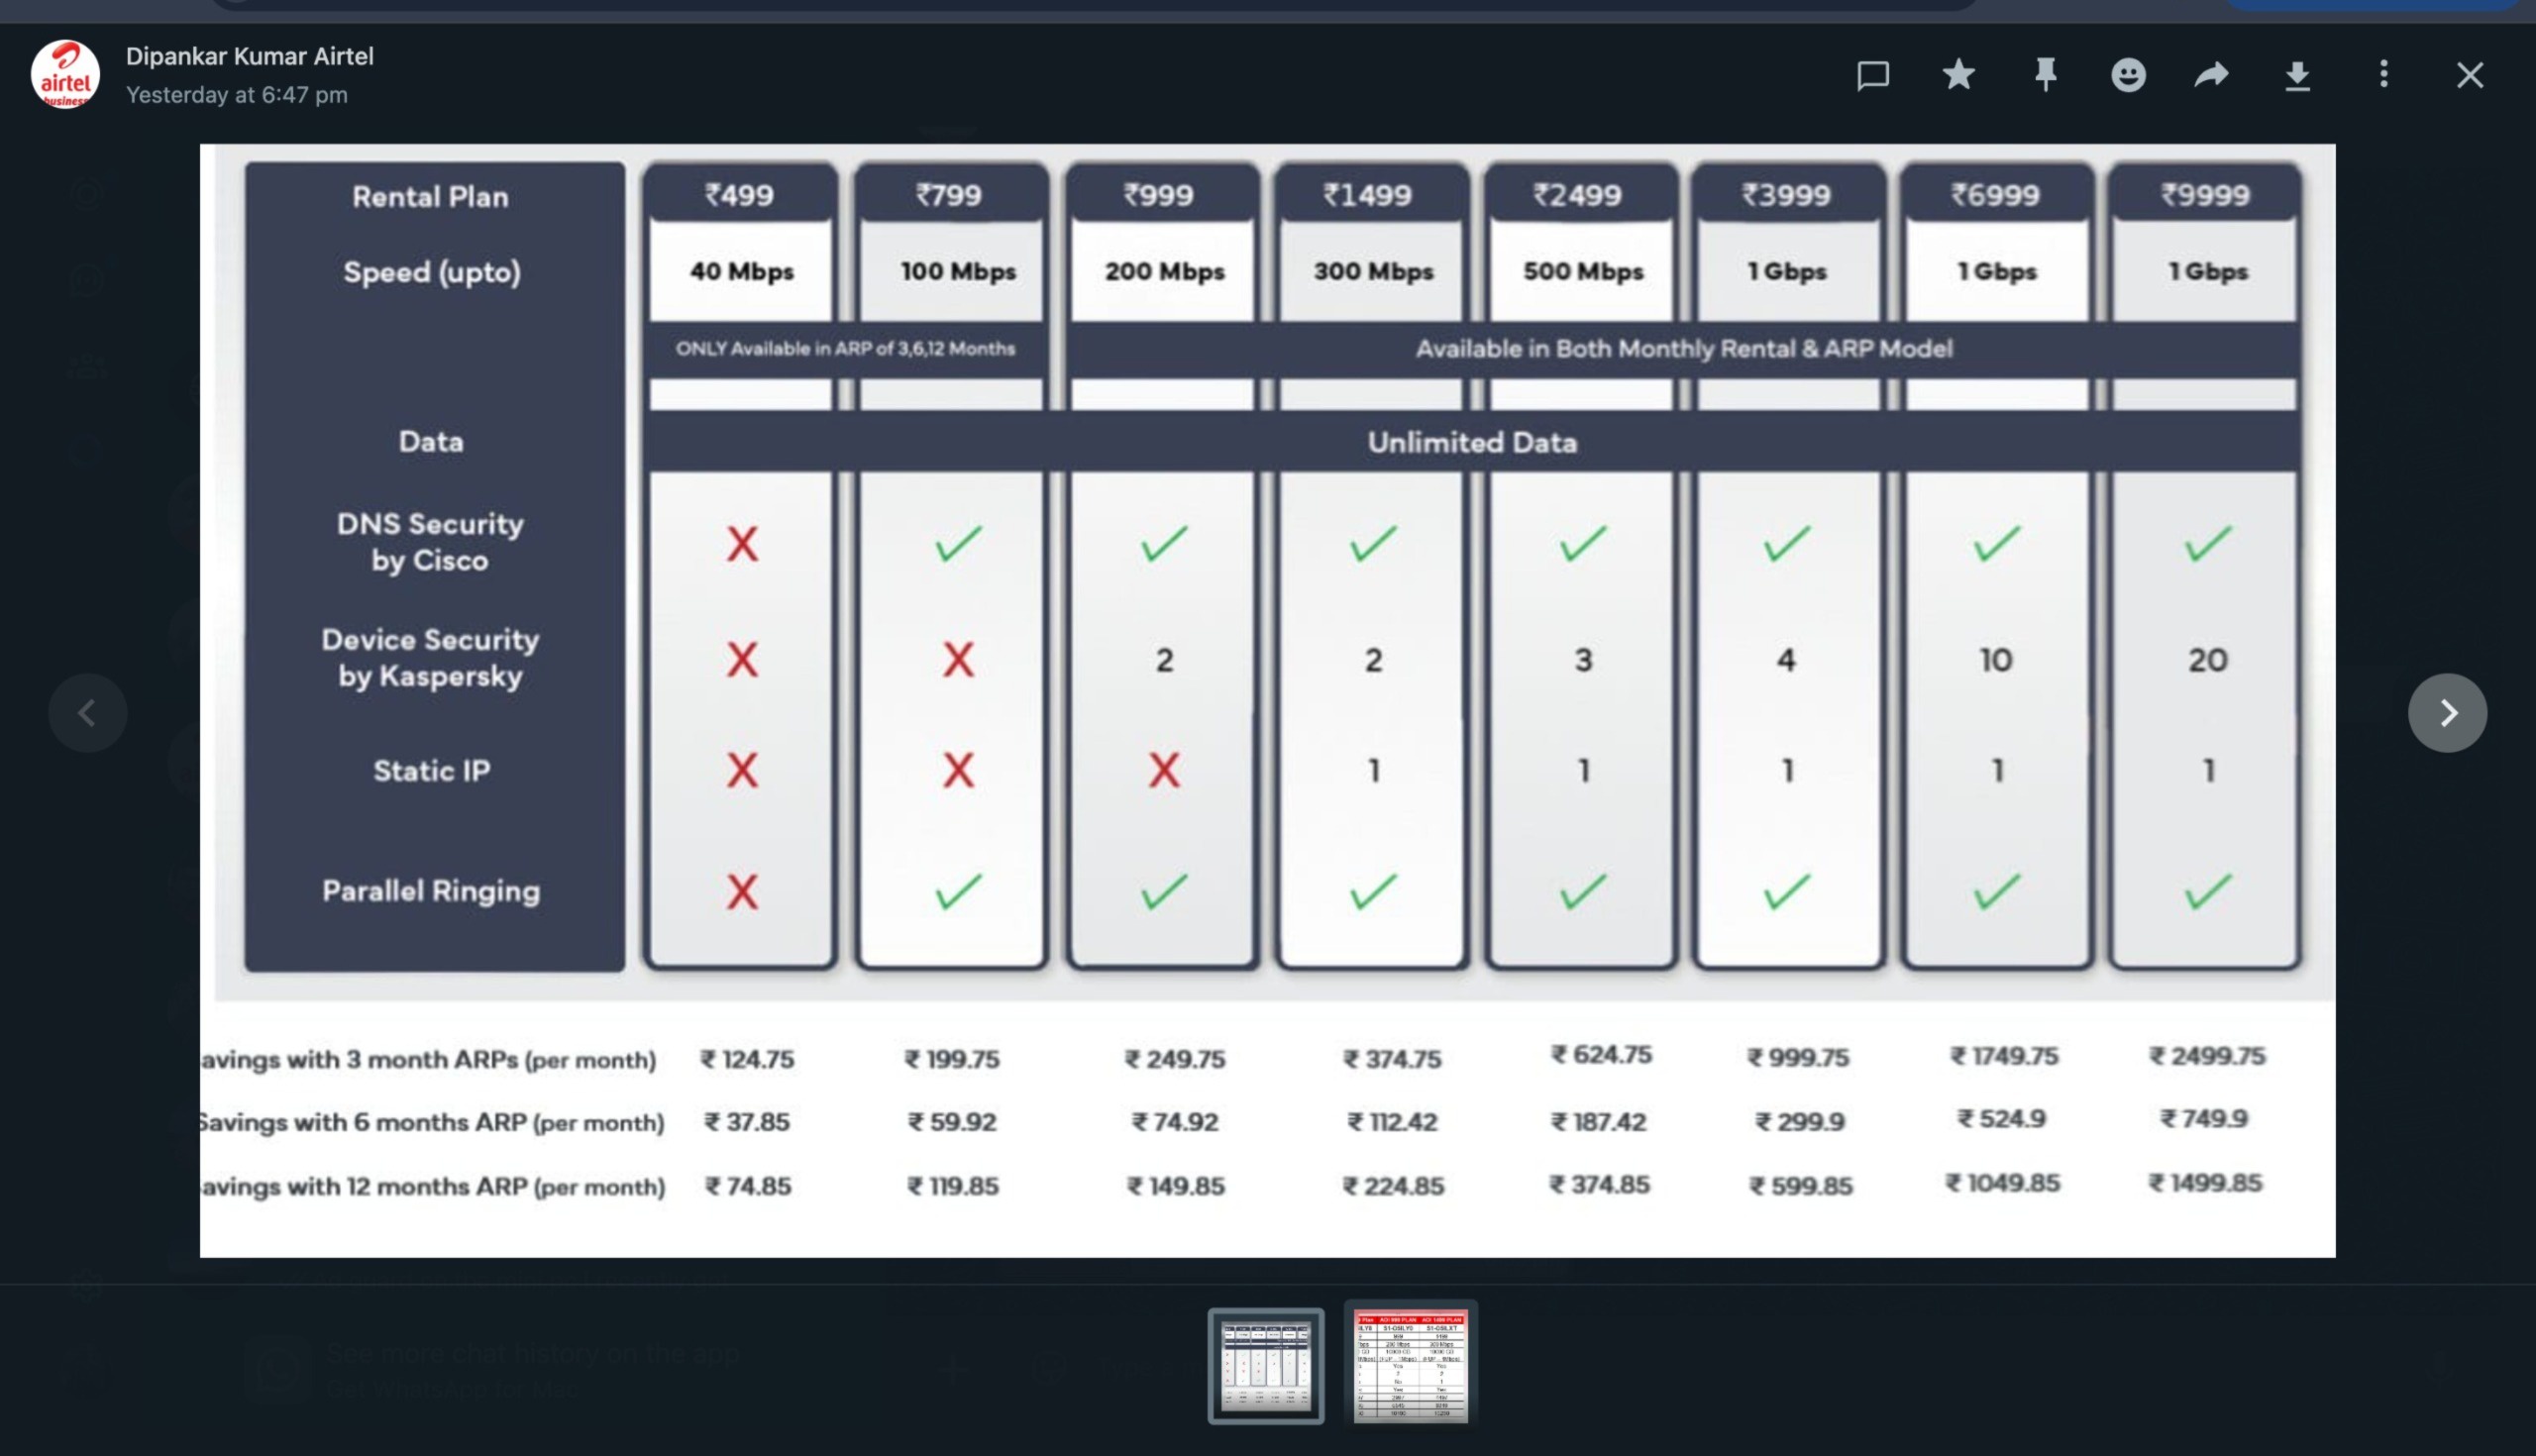Image resolution: width=2536 pixels, height=1456 pixels.
Task: Pin the image message
Action: click(x=2045, y=75)
